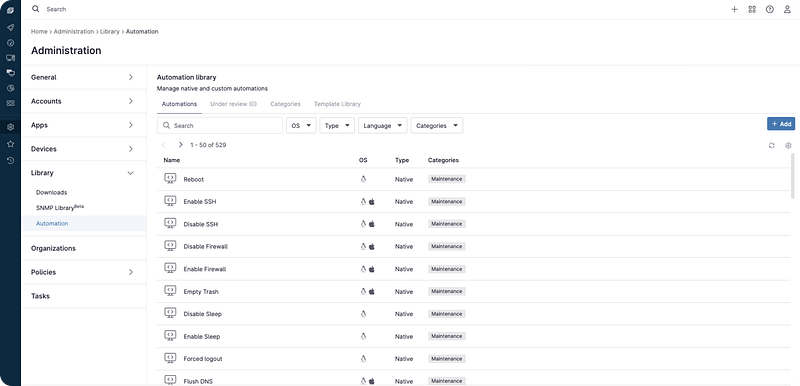
Task: Switch to the Categories tab
Action: coord(285,104)
